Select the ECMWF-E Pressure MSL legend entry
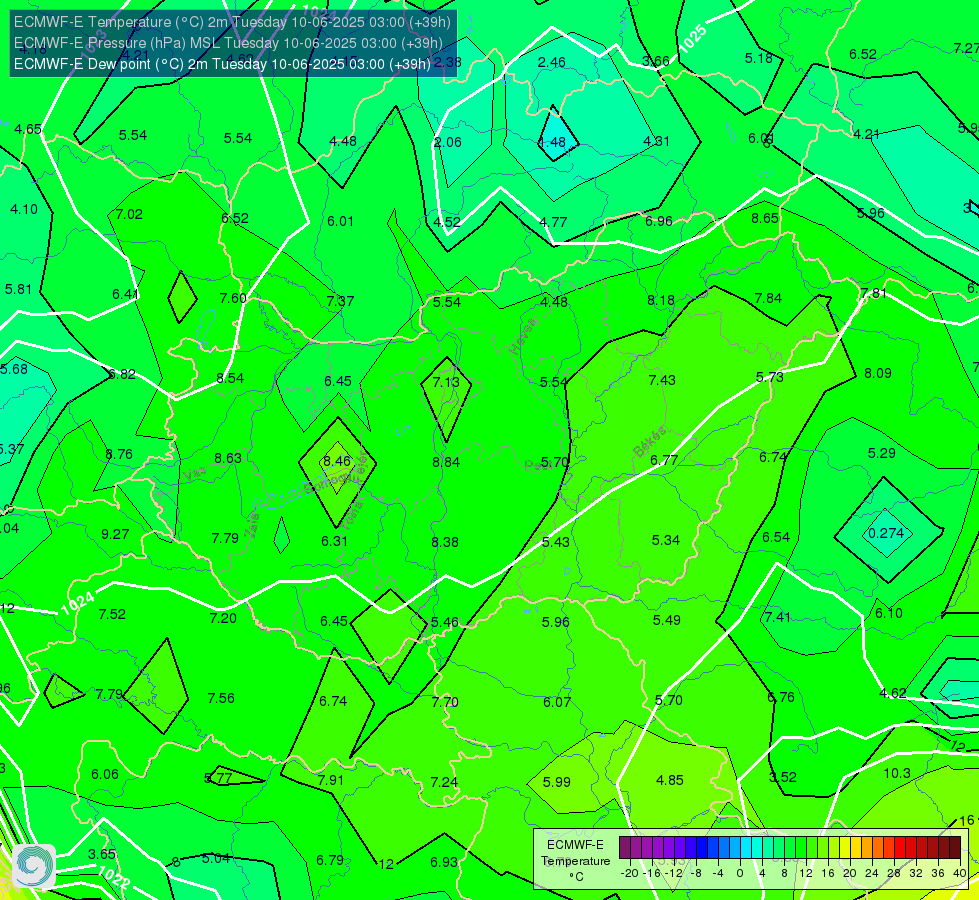 coord(229,43)
